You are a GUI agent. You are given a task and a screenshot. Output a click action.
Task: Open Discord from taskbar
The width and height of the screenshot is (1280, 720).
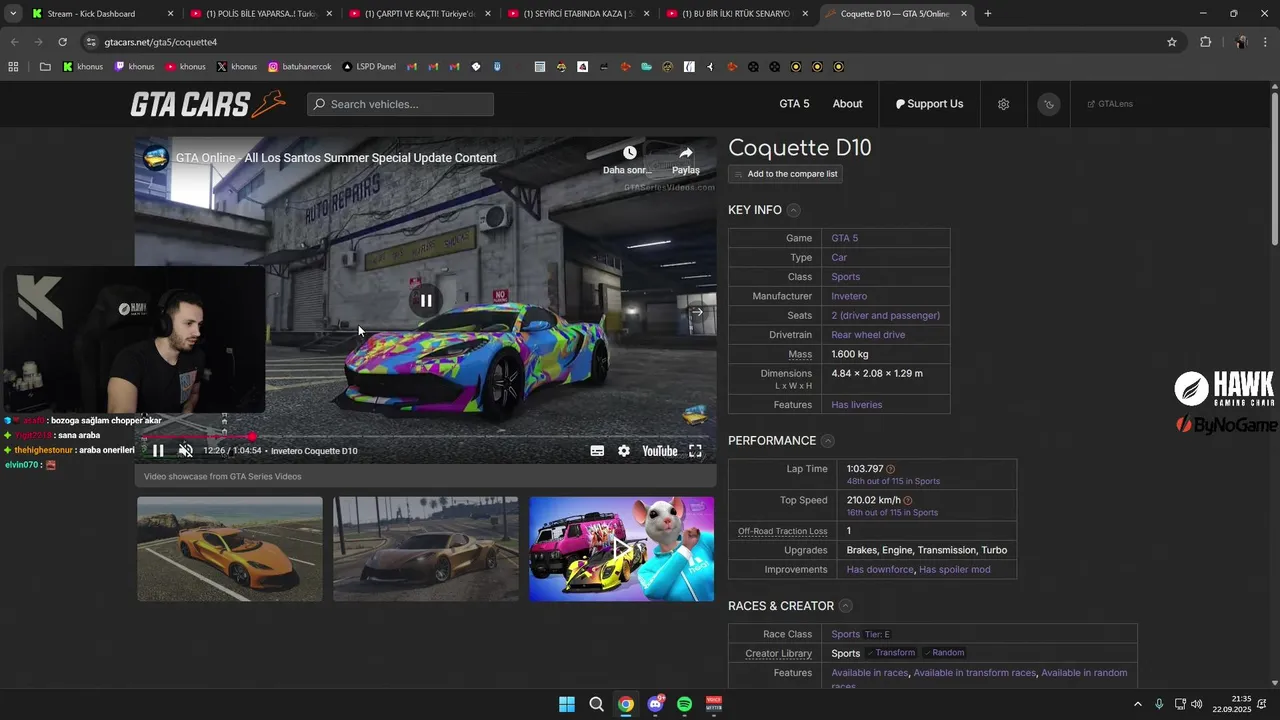tap(655, 704)
